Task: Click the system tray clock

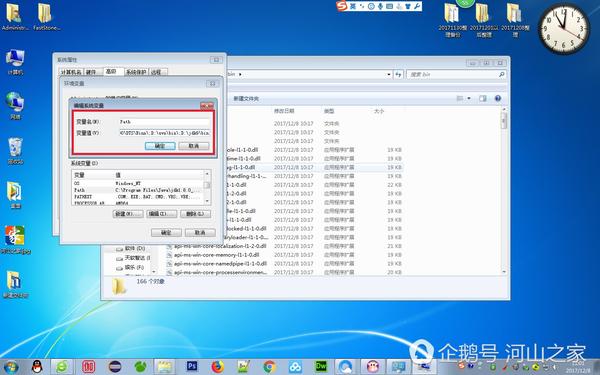Action: 579,367
